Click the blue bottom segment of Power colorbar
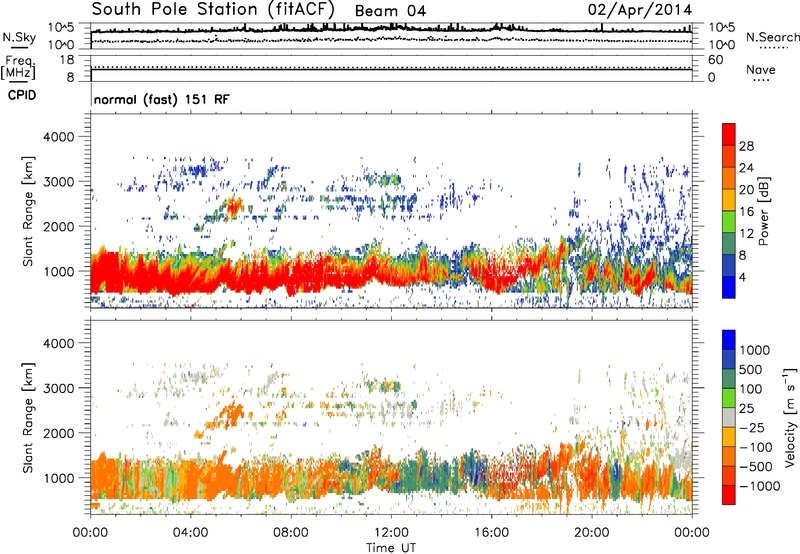The height and width of the screenshot is (554, 800). tap(729, 287)
